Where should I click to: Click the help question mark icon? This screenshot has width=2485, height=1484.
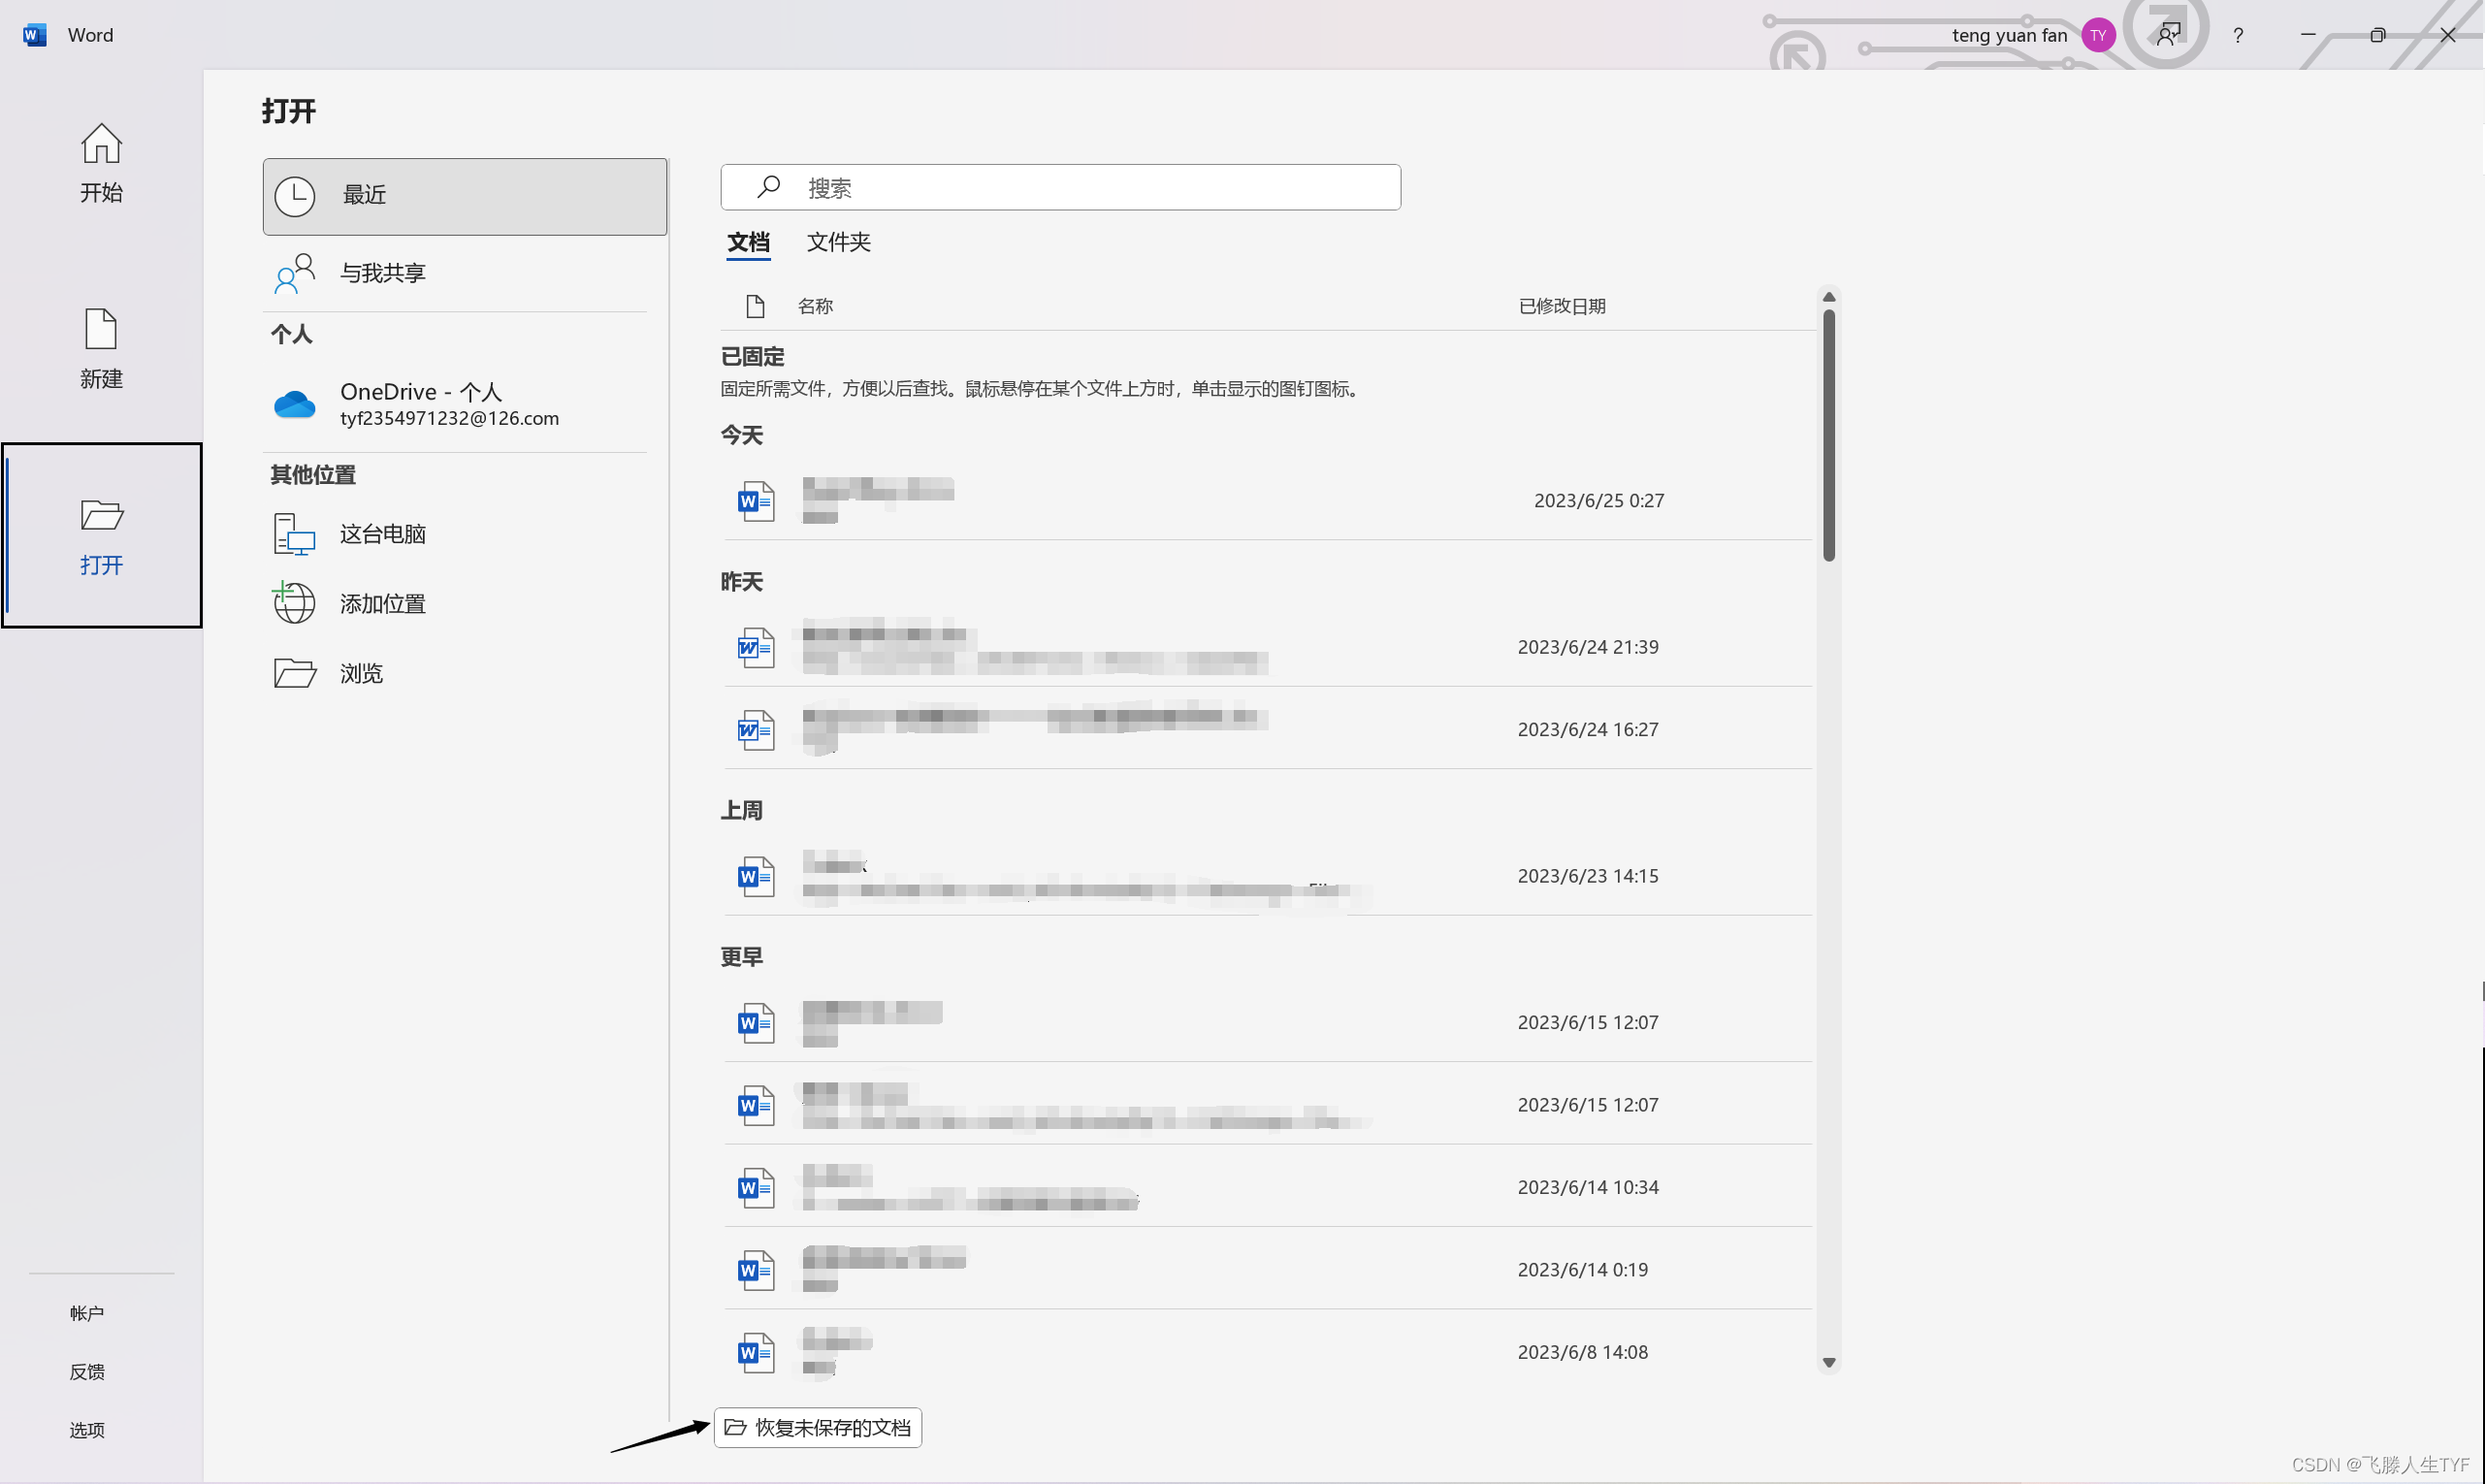2237,36
